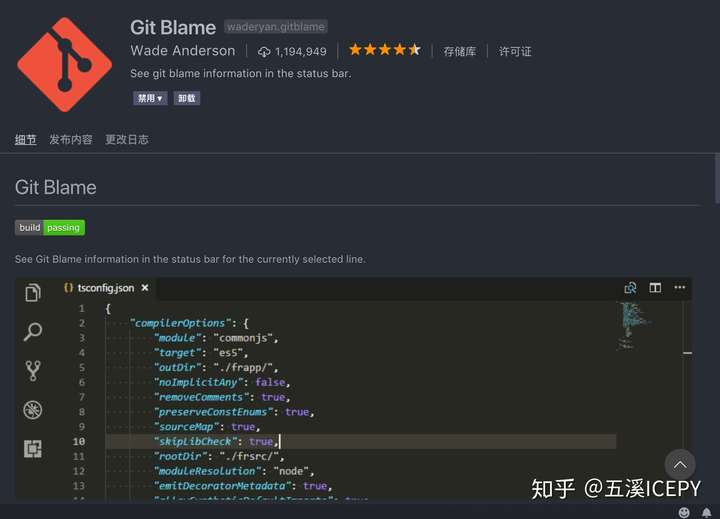Click the "module" key on line 3
The width and height of the screenshot is (720, 519).
coord(178,338)
